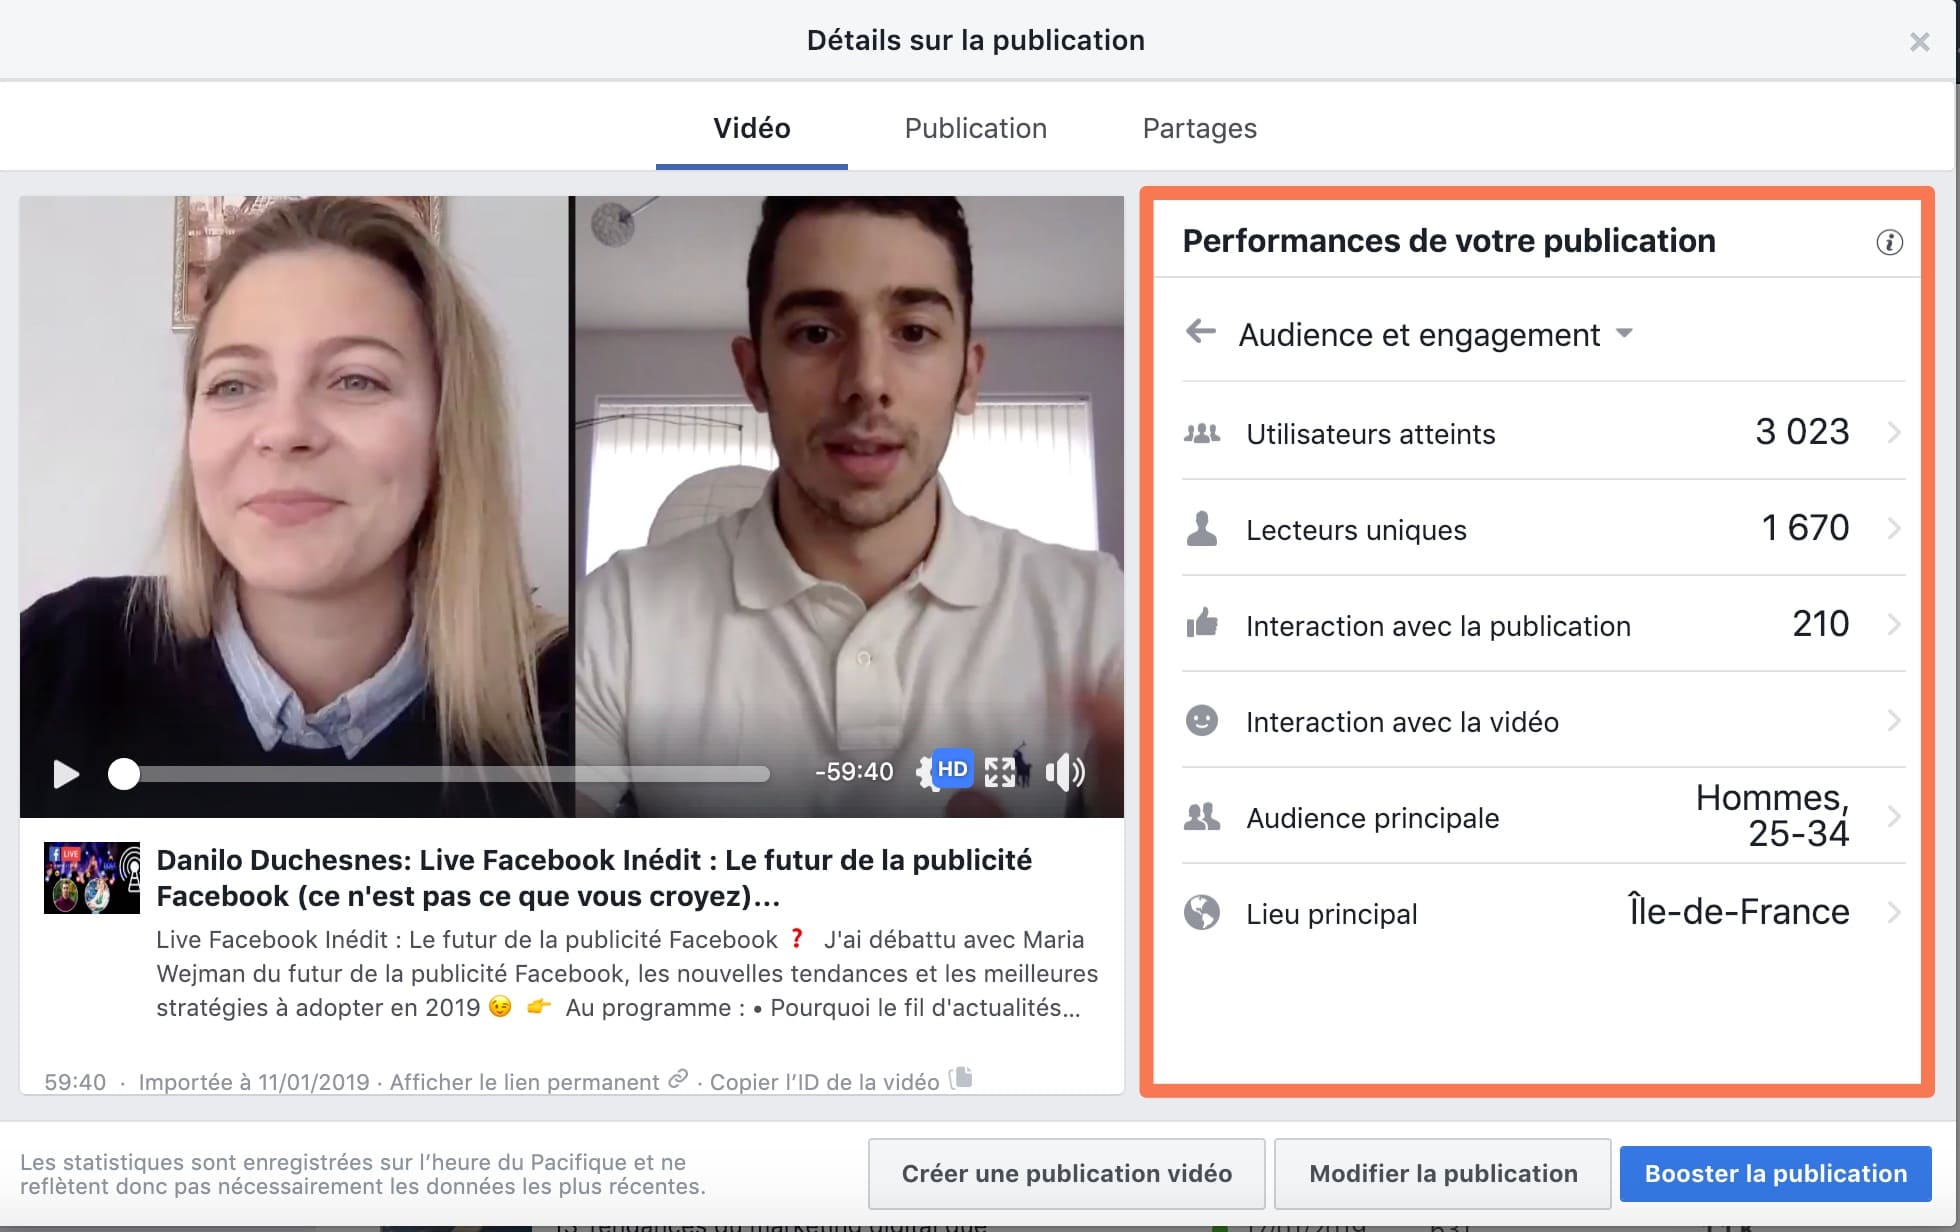The image size is (1960, 1232).
Task: Switch to the Partages tab
Action: coord(1199,129)
